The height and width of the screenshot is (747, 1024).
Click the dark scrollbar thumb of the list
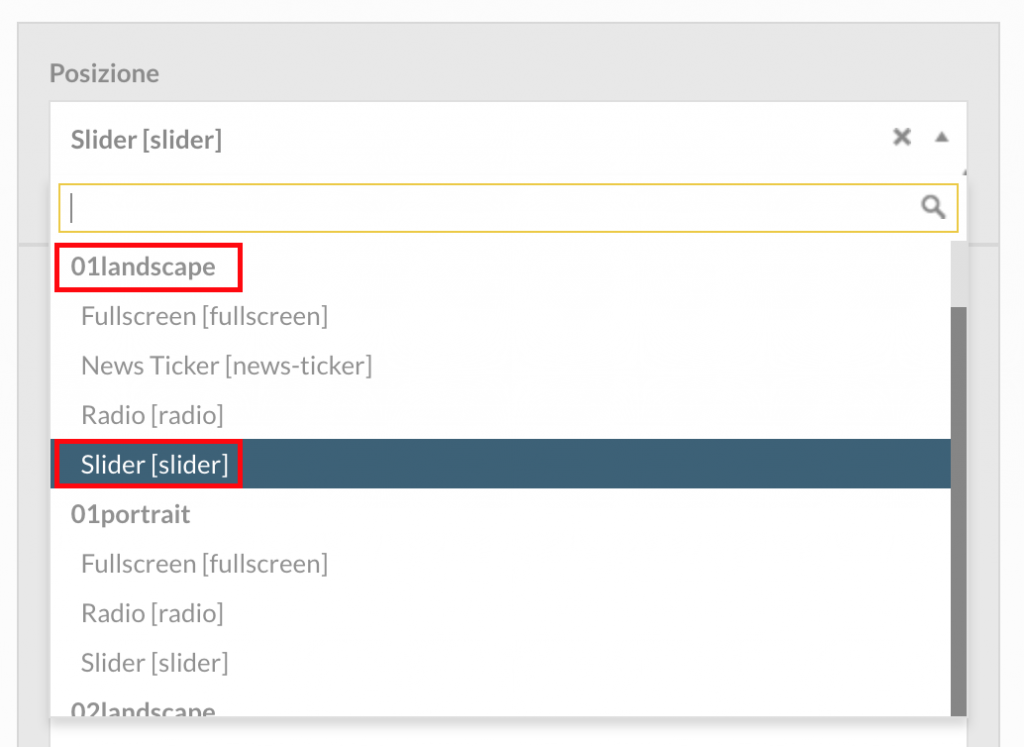(x=958, y=511)
